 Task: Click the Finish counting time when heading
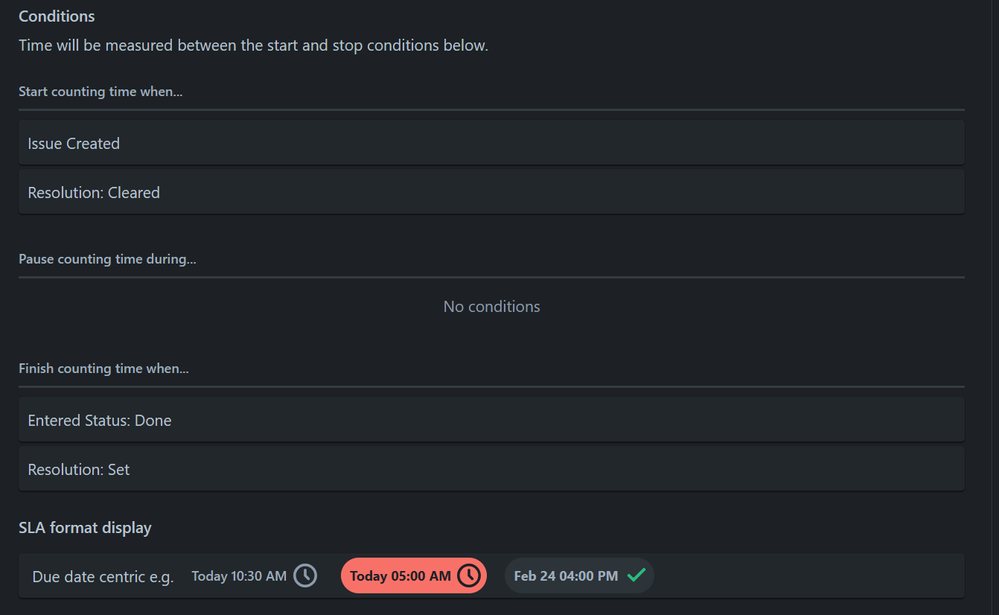[x=104, y=369]
